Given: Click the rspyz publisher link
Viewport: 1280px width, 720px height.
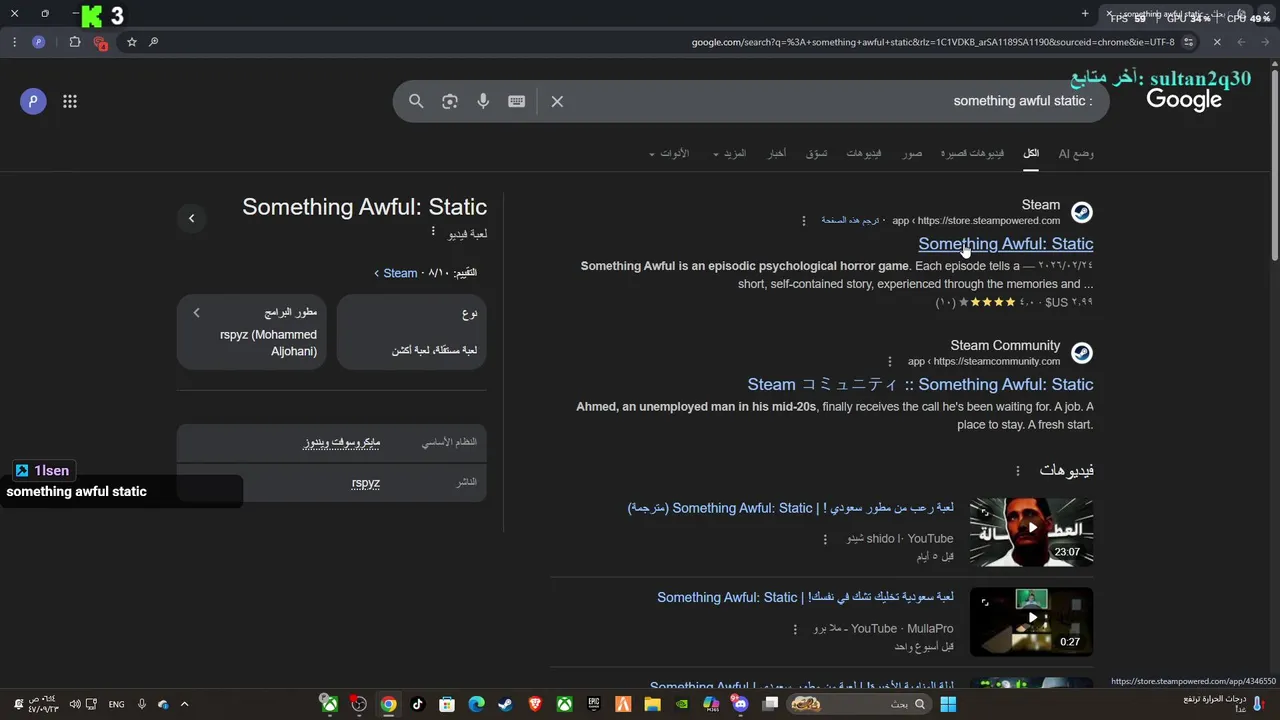Looking at the screenshot, I should click(366, 483).
